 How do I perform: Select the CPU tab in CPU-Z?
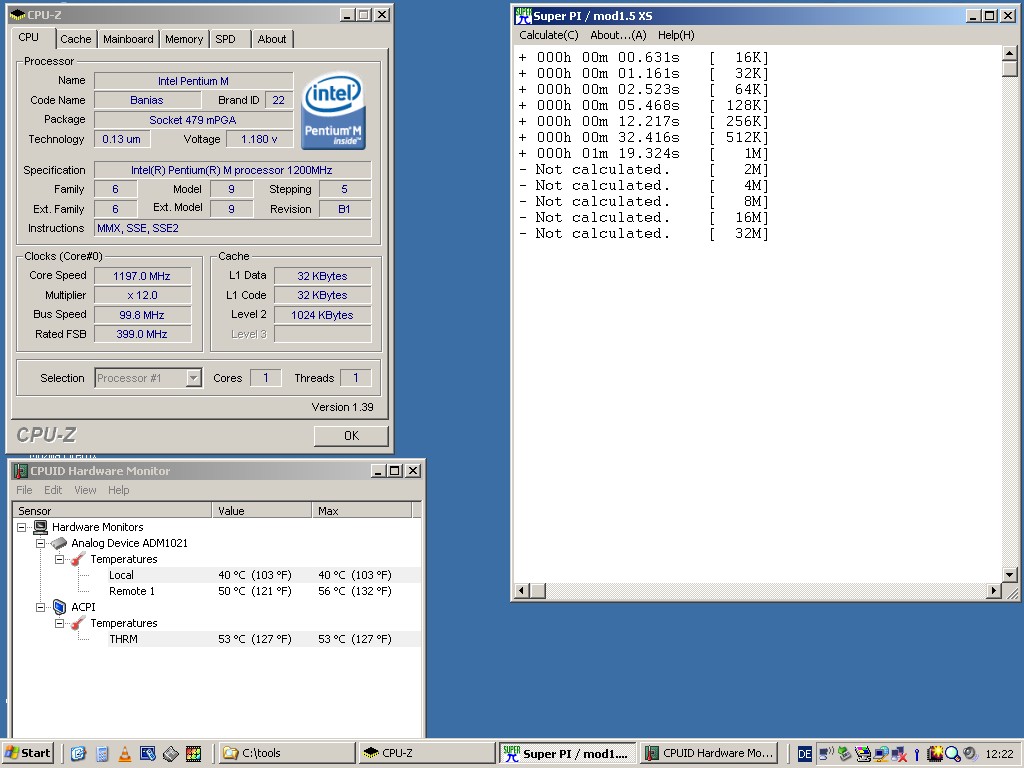[x=29, y=37]
